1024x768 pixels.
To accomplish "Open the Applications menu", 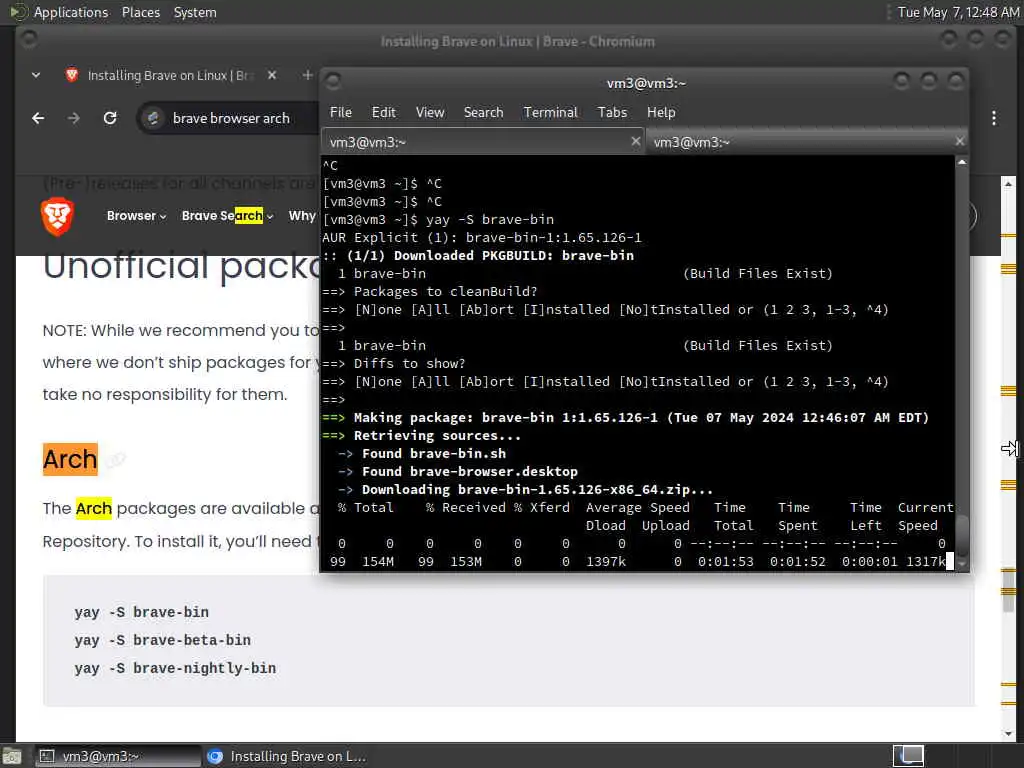I will pyautogui.click(x=71, y=12).
